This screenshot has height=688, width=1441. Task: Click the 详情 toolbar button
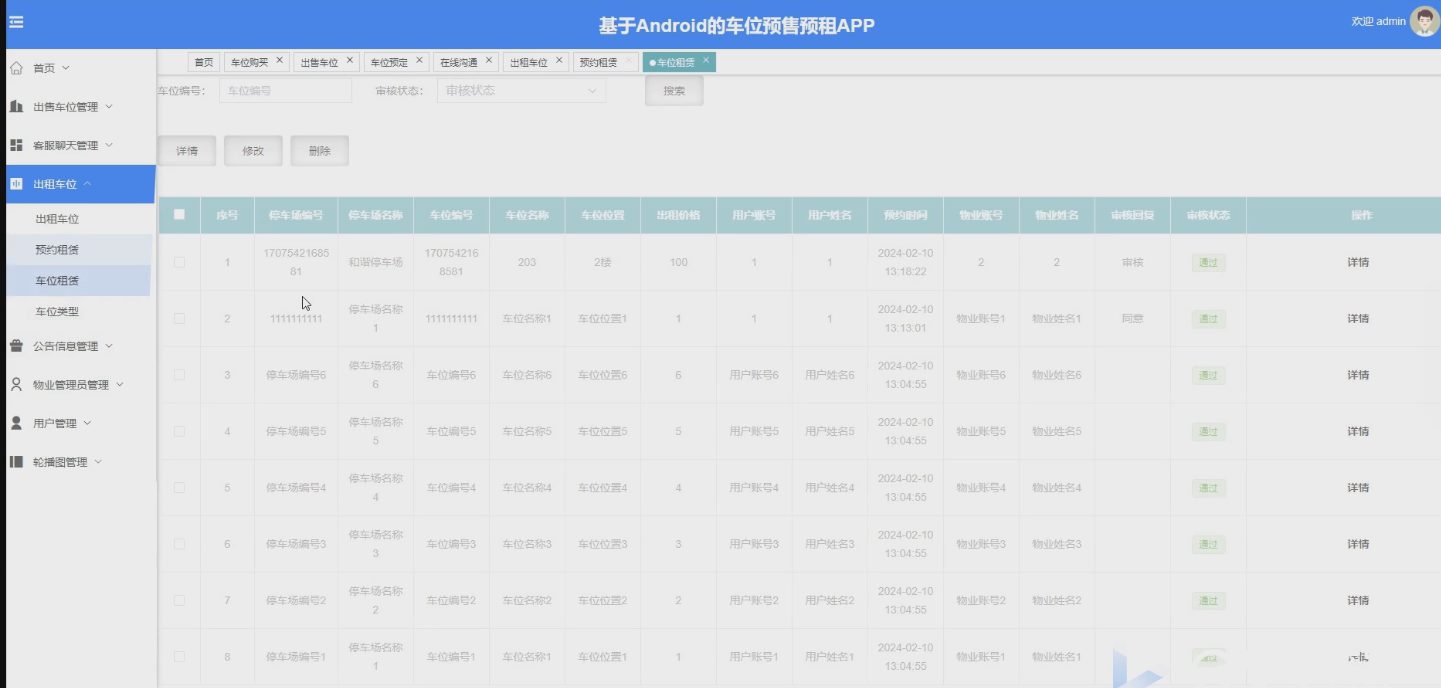pos(187,151)
